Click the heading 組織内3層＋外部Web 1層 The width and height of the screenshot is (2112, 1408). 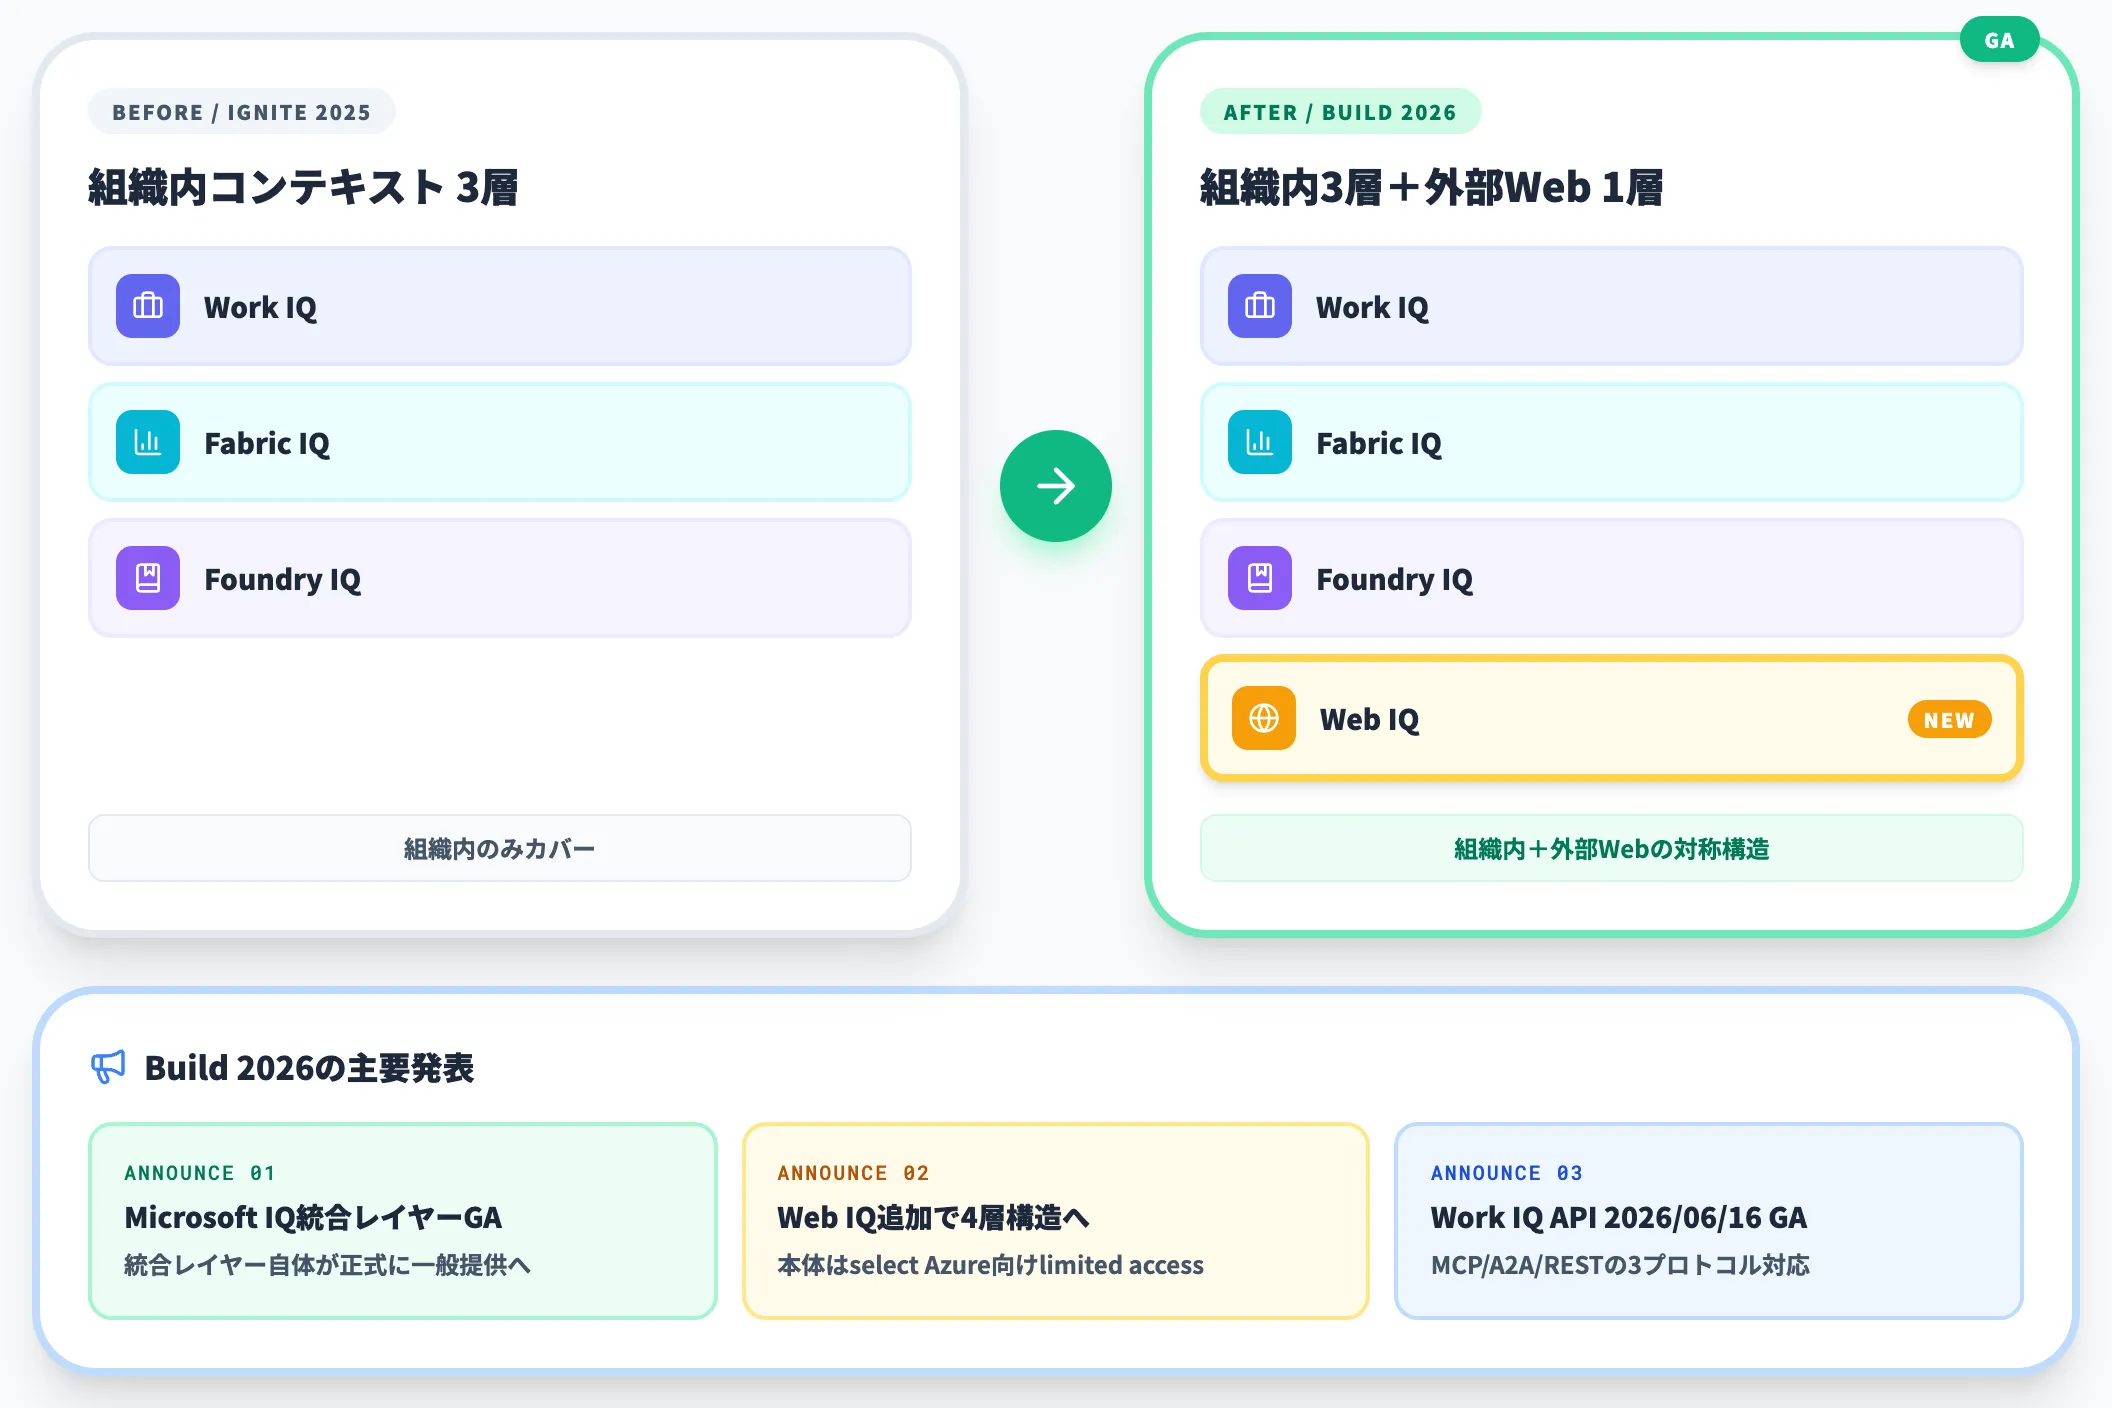pos(1431,187)
